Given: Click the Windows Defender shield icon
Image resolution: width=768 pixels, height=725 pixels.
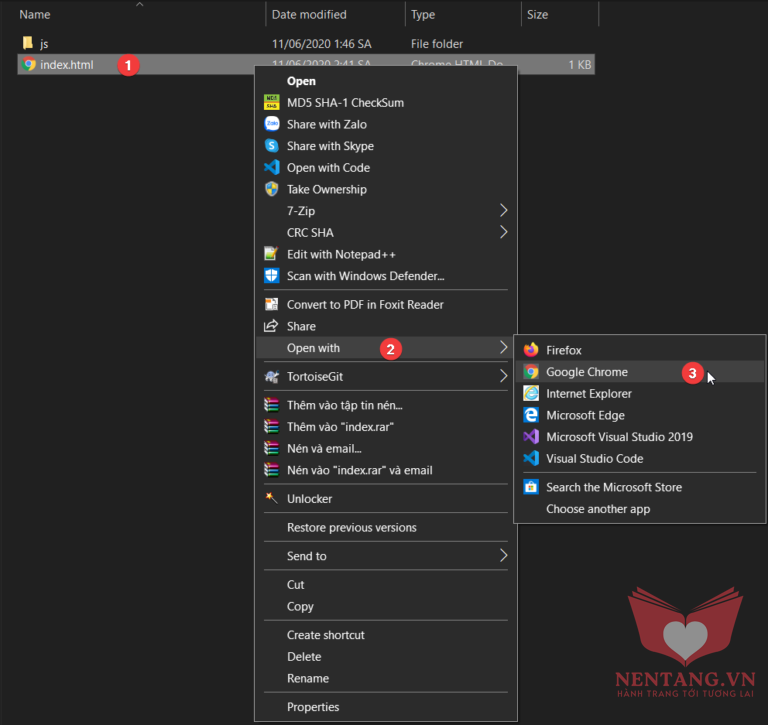Looking at the screenshot, I should pyautogui.click(x=271, y=276).
